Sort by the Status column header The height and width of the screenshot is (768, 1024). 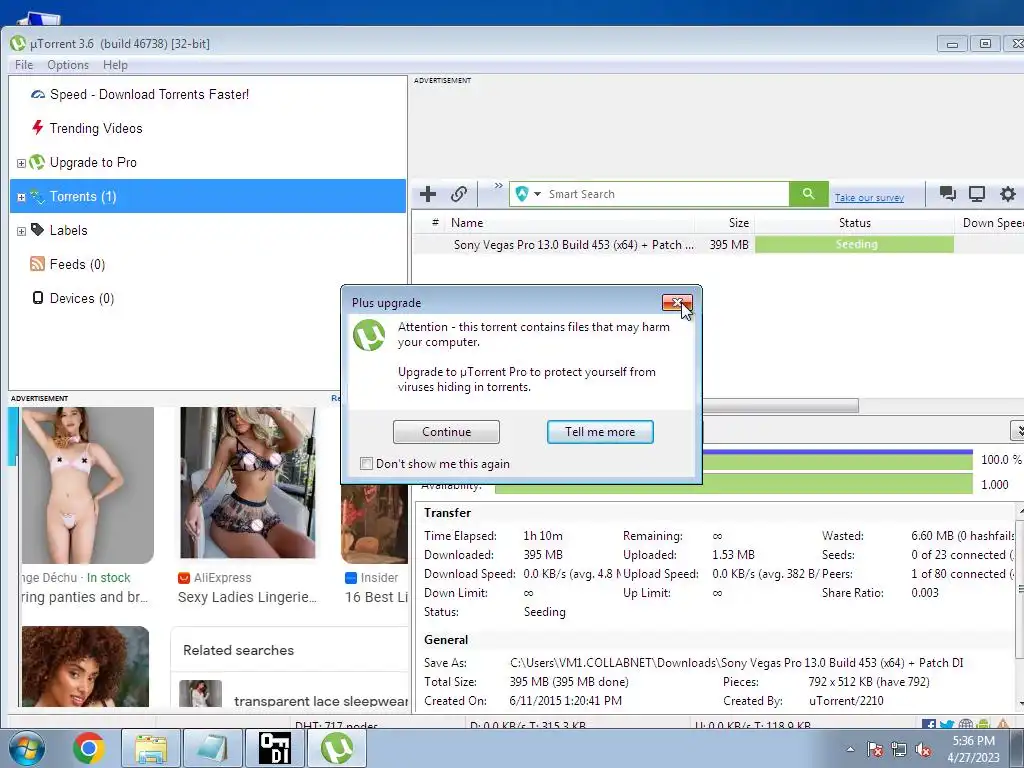854,223
